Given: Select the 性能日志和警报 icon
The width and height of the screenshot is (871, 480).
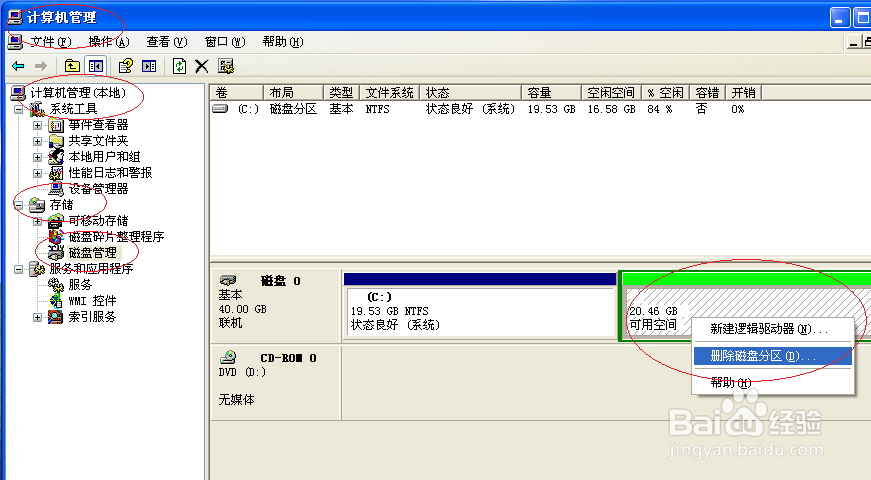Looking at the screenshot, I should (x=56, y=173).
